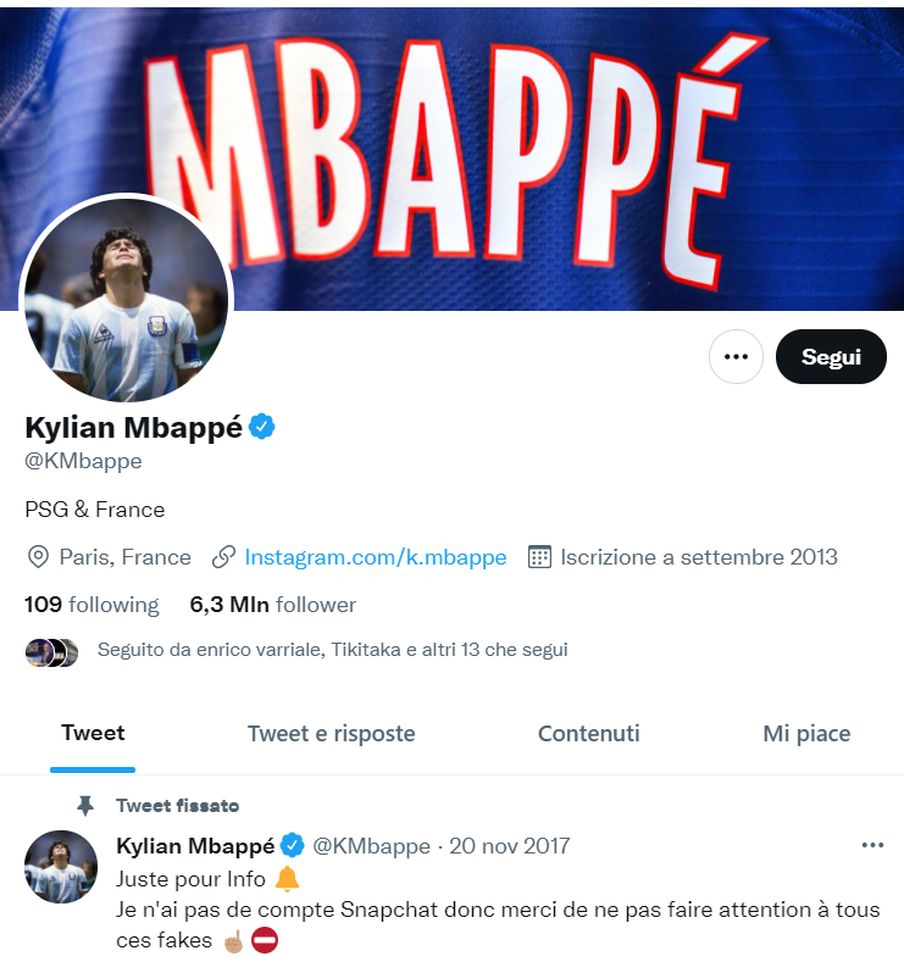This screenshot has height=973, width=904.
Task: Select the Tweet tab
Action: pyautogui.click(x=93, y=733)
